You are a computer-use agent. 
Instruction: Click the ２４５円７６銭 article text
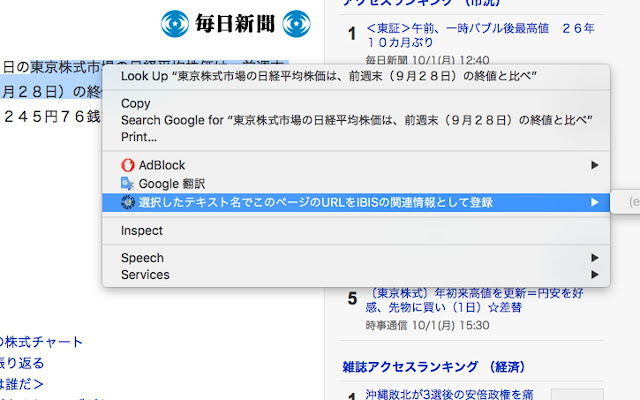coord(52,117)
